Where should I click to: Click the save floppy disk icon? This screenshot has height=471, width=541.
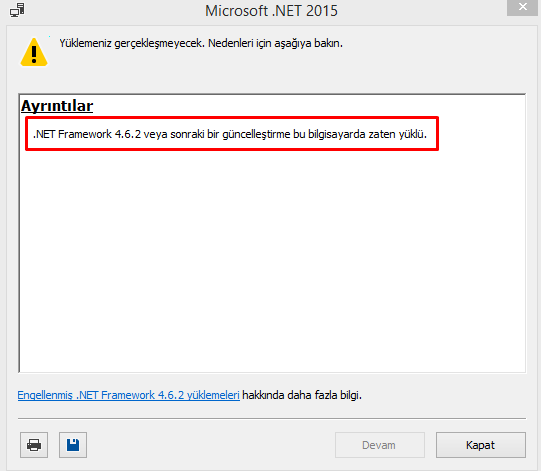tap(73, 445)
